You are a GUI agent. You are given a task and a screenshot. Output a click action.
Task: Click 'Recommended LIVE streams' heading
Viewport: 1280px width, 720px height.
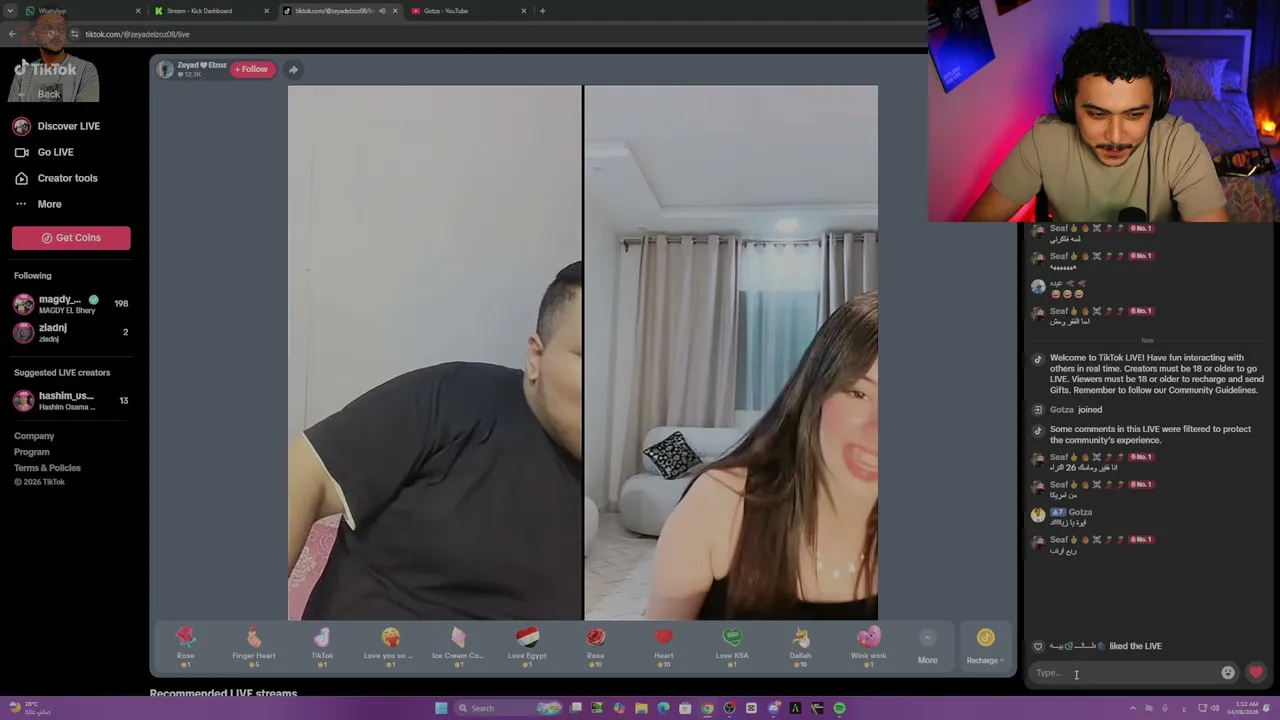(x=223, y=693)
